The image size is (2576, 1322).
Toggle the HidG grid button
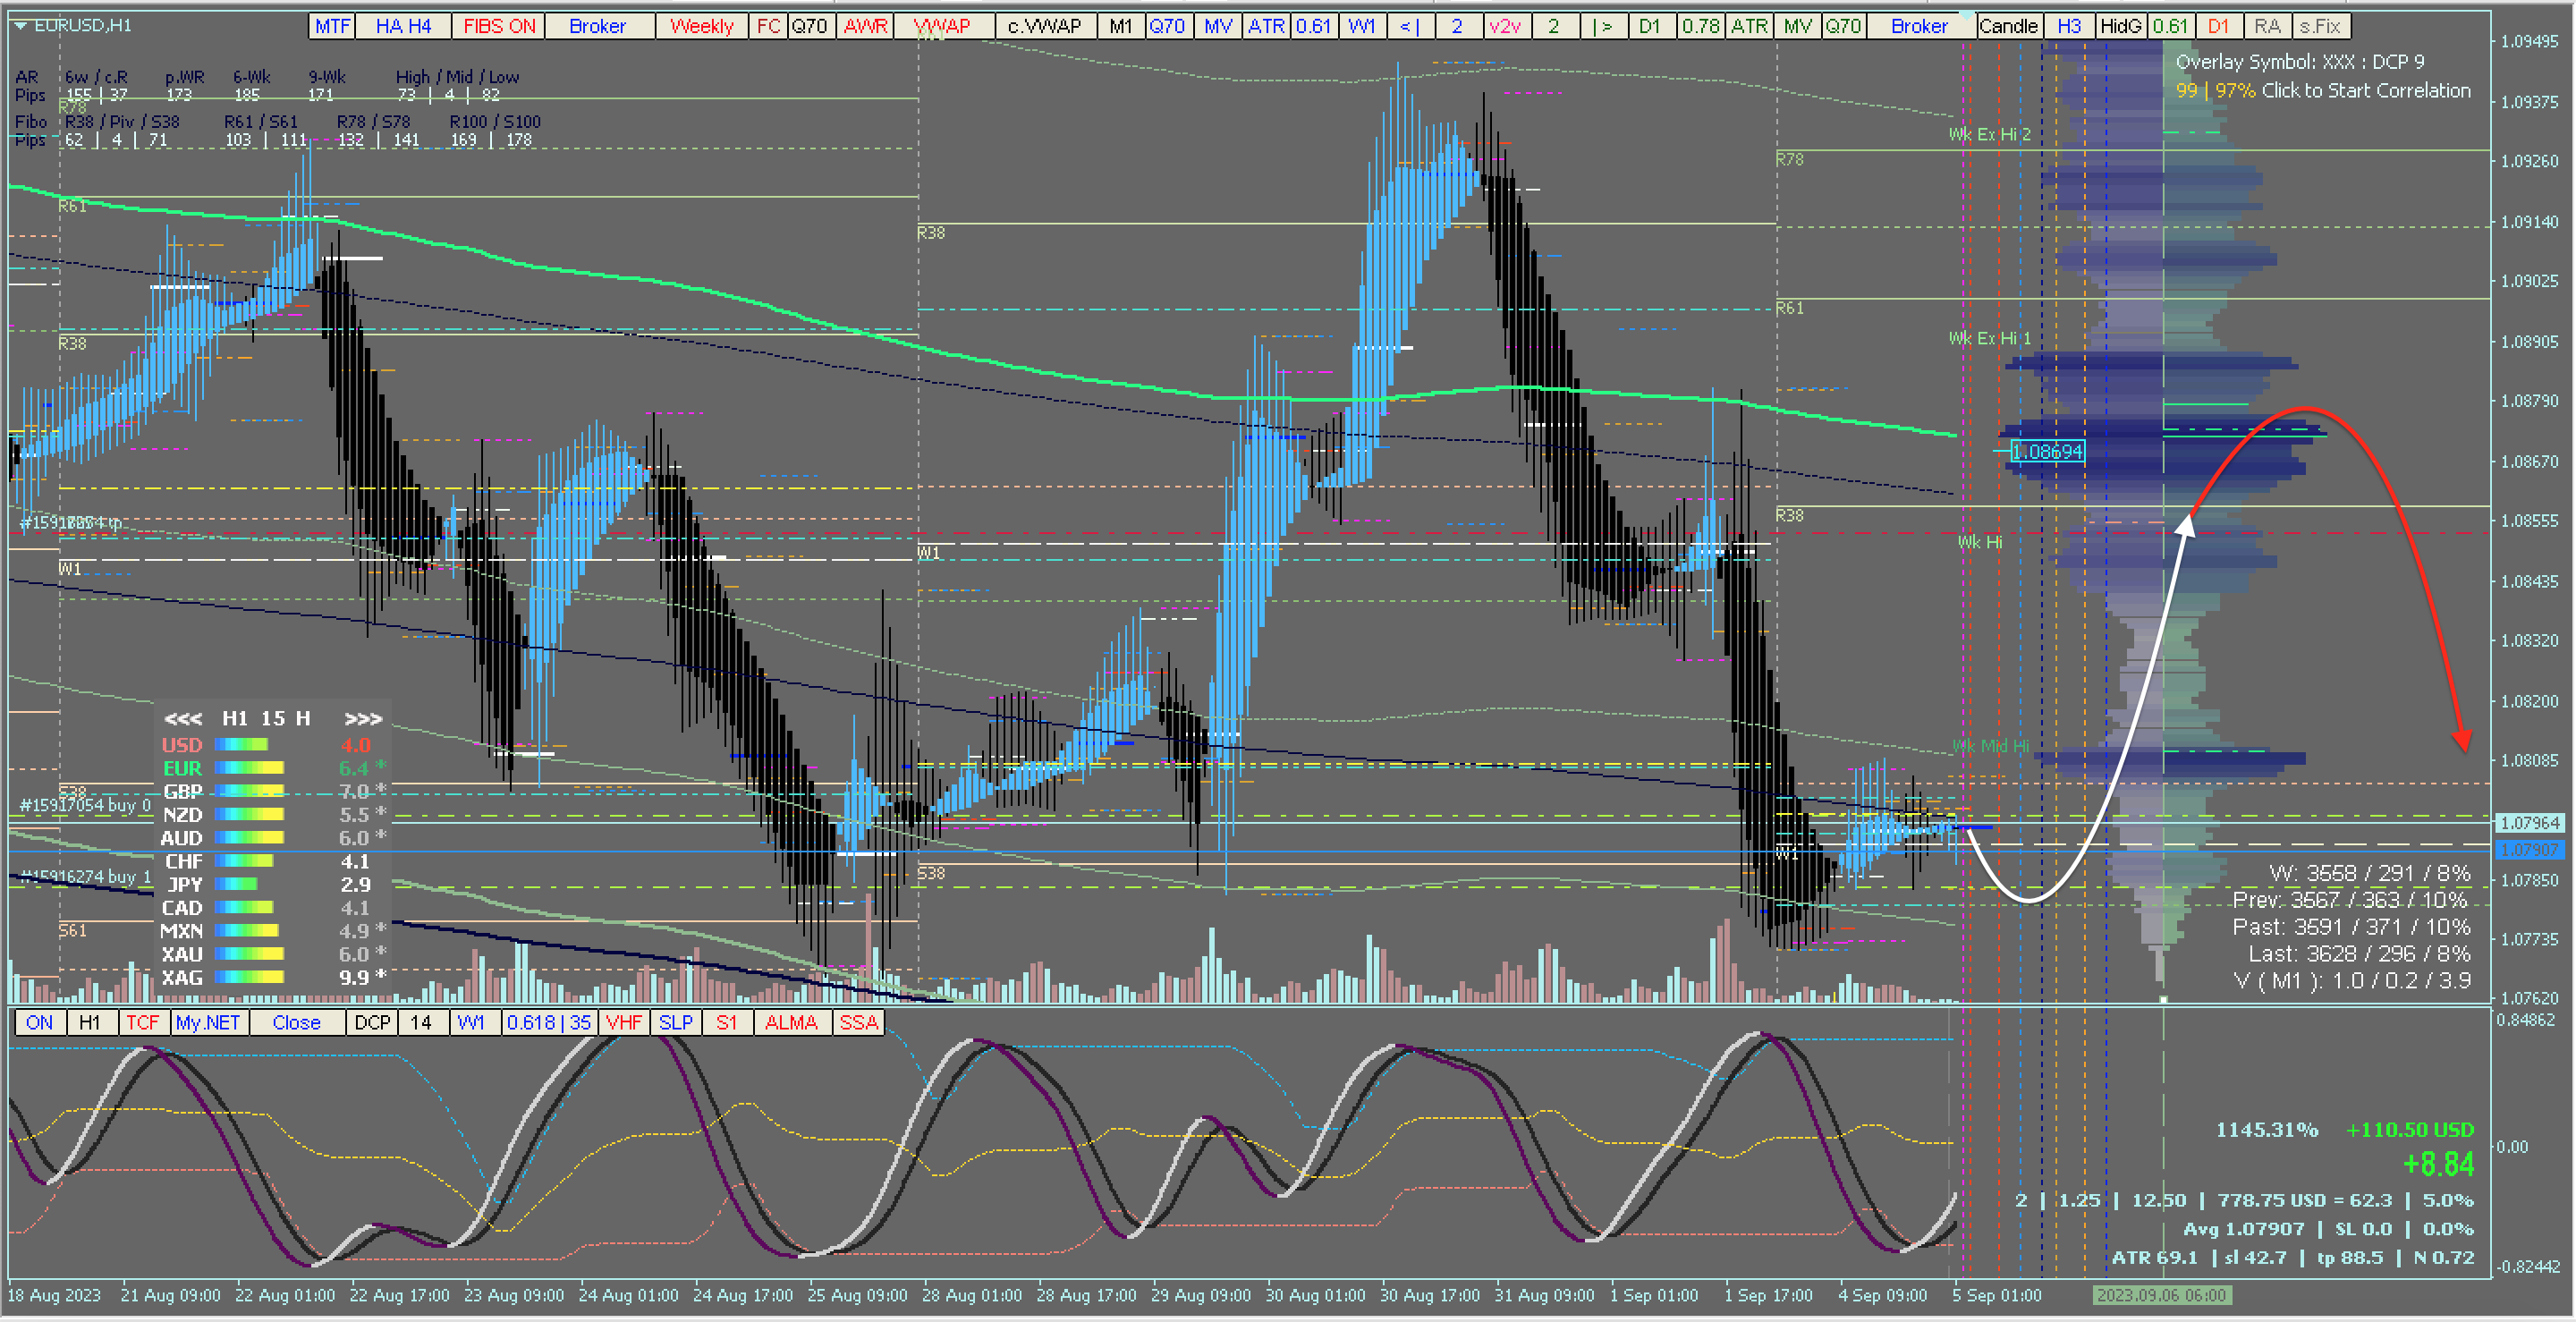[2120, 26]
